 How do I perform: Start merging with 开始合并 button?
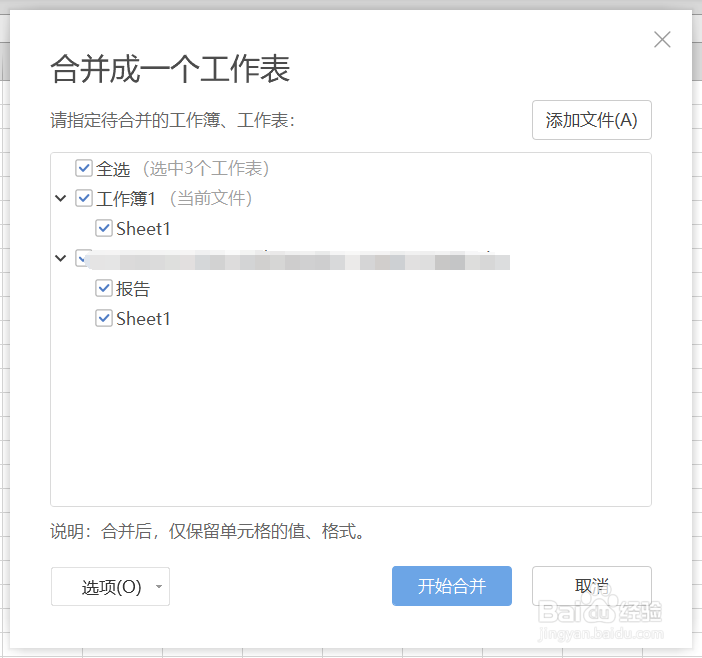click(x=451, y=586)
